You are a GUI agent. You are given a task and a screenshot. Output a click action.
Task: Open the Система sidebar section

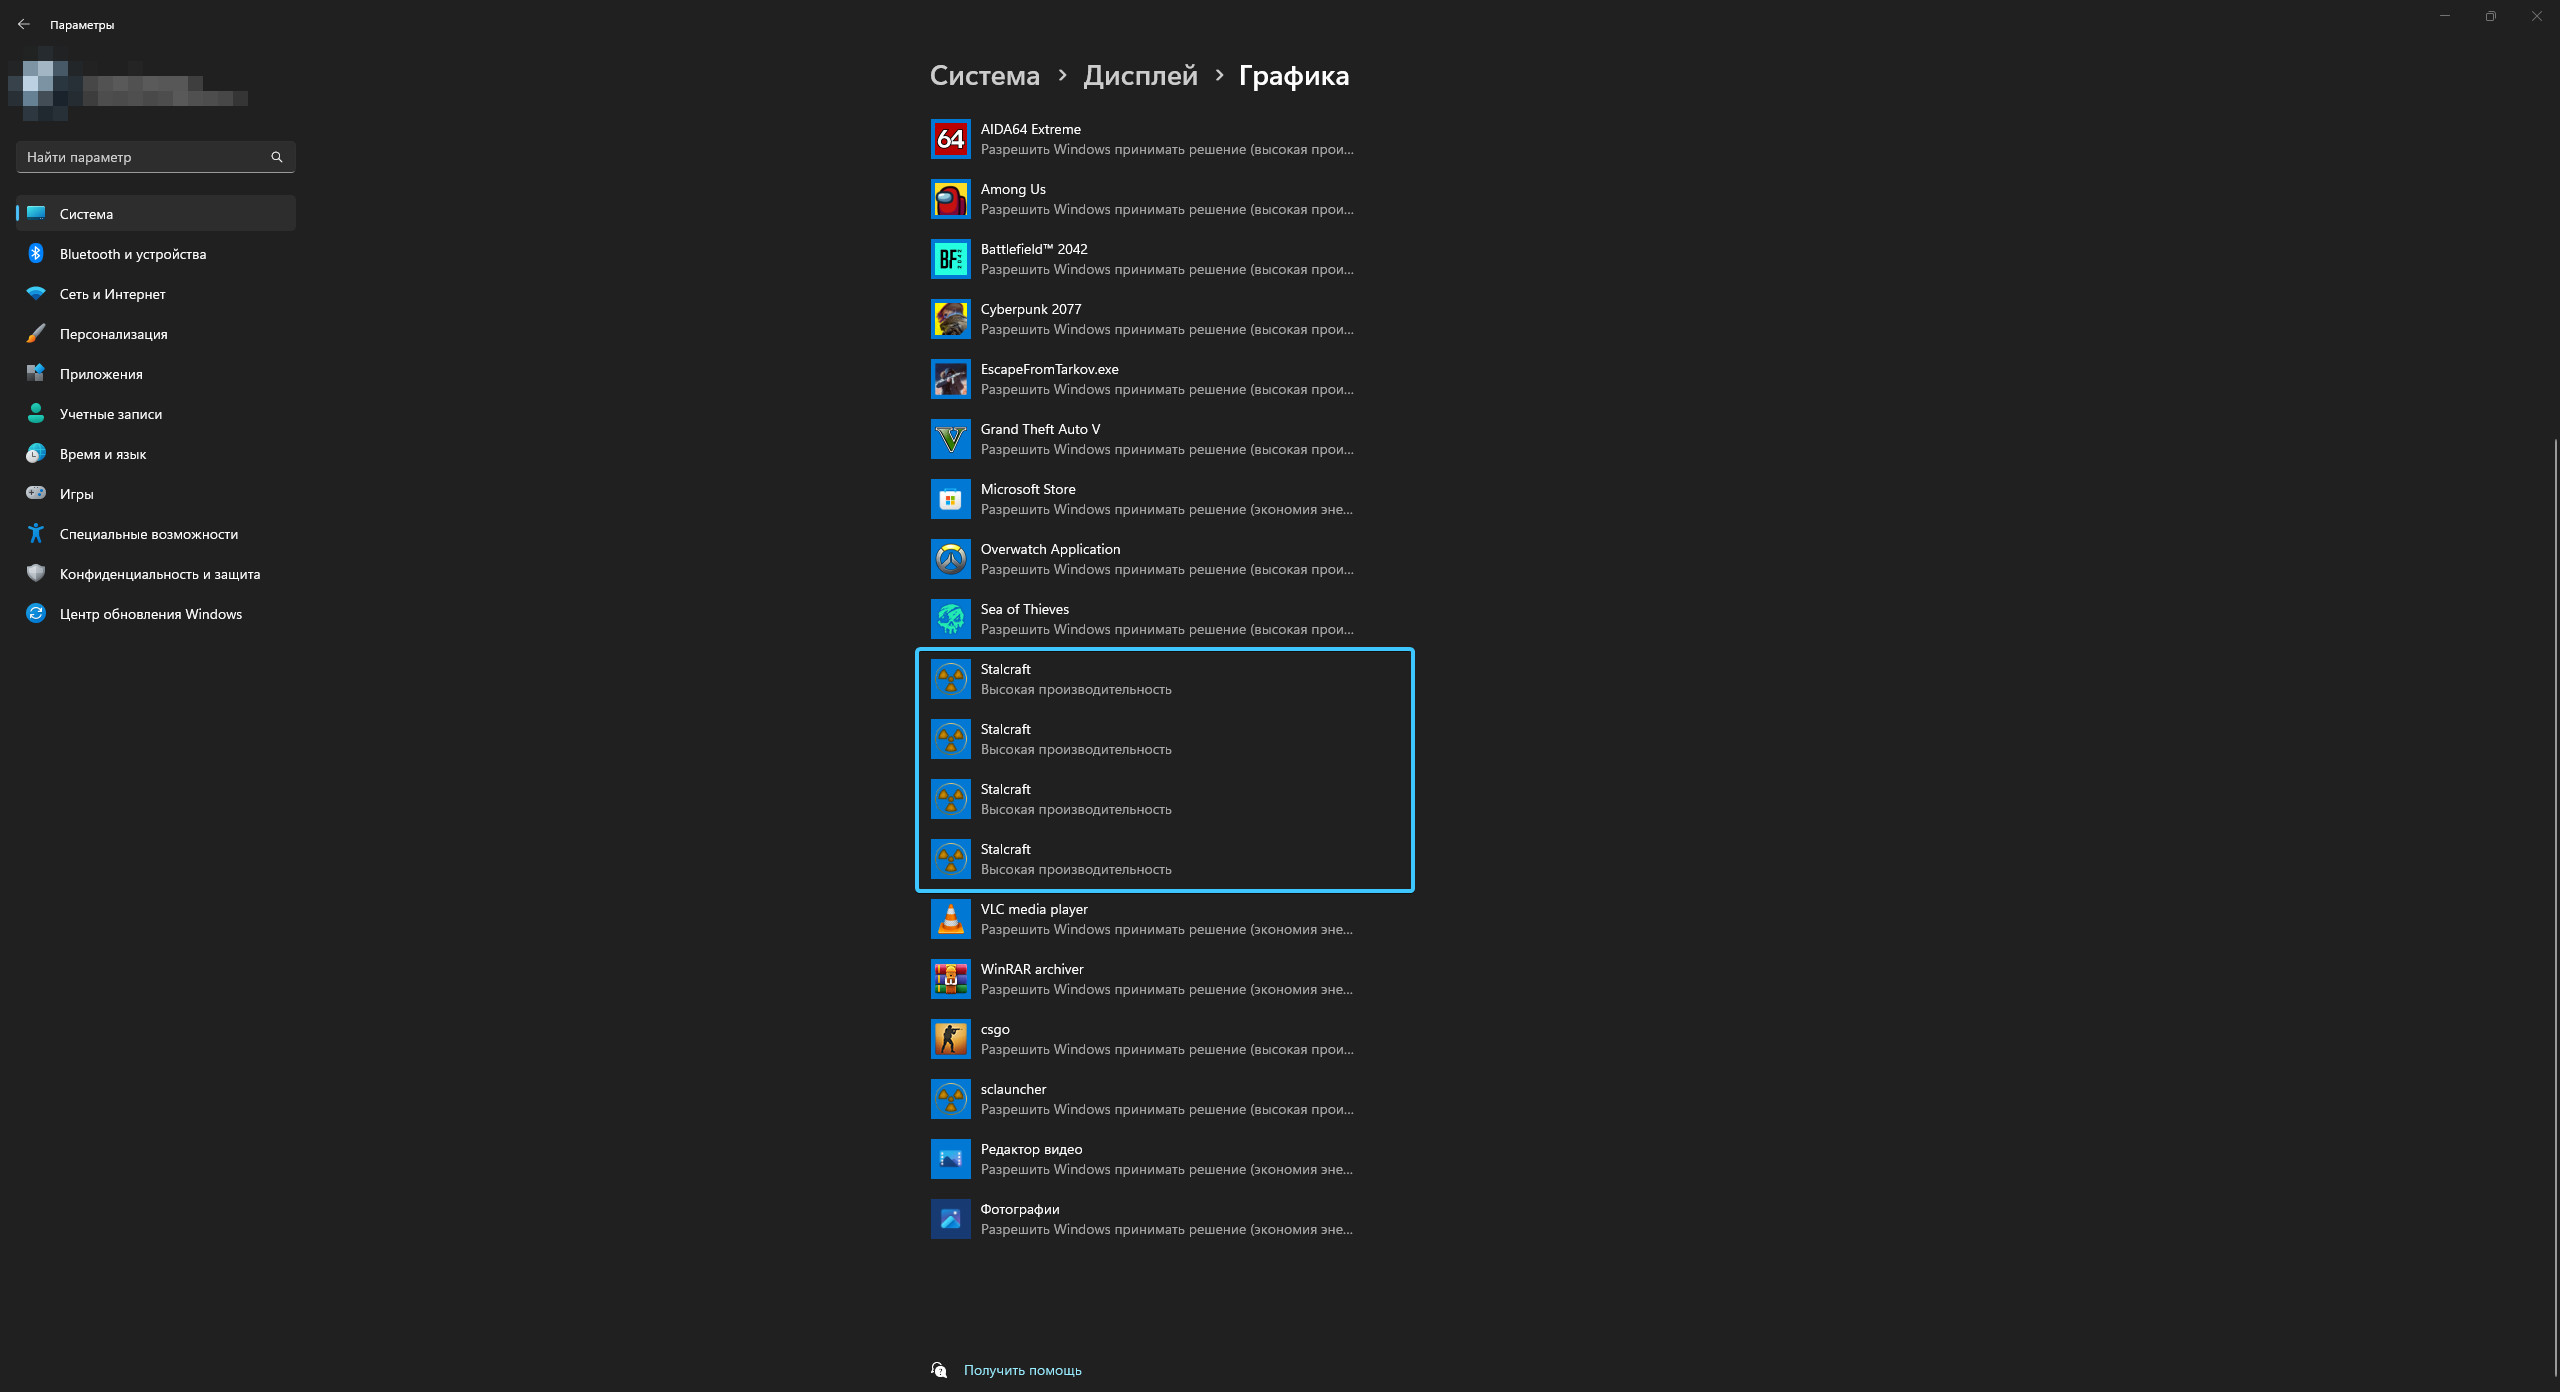pos(156,213)
